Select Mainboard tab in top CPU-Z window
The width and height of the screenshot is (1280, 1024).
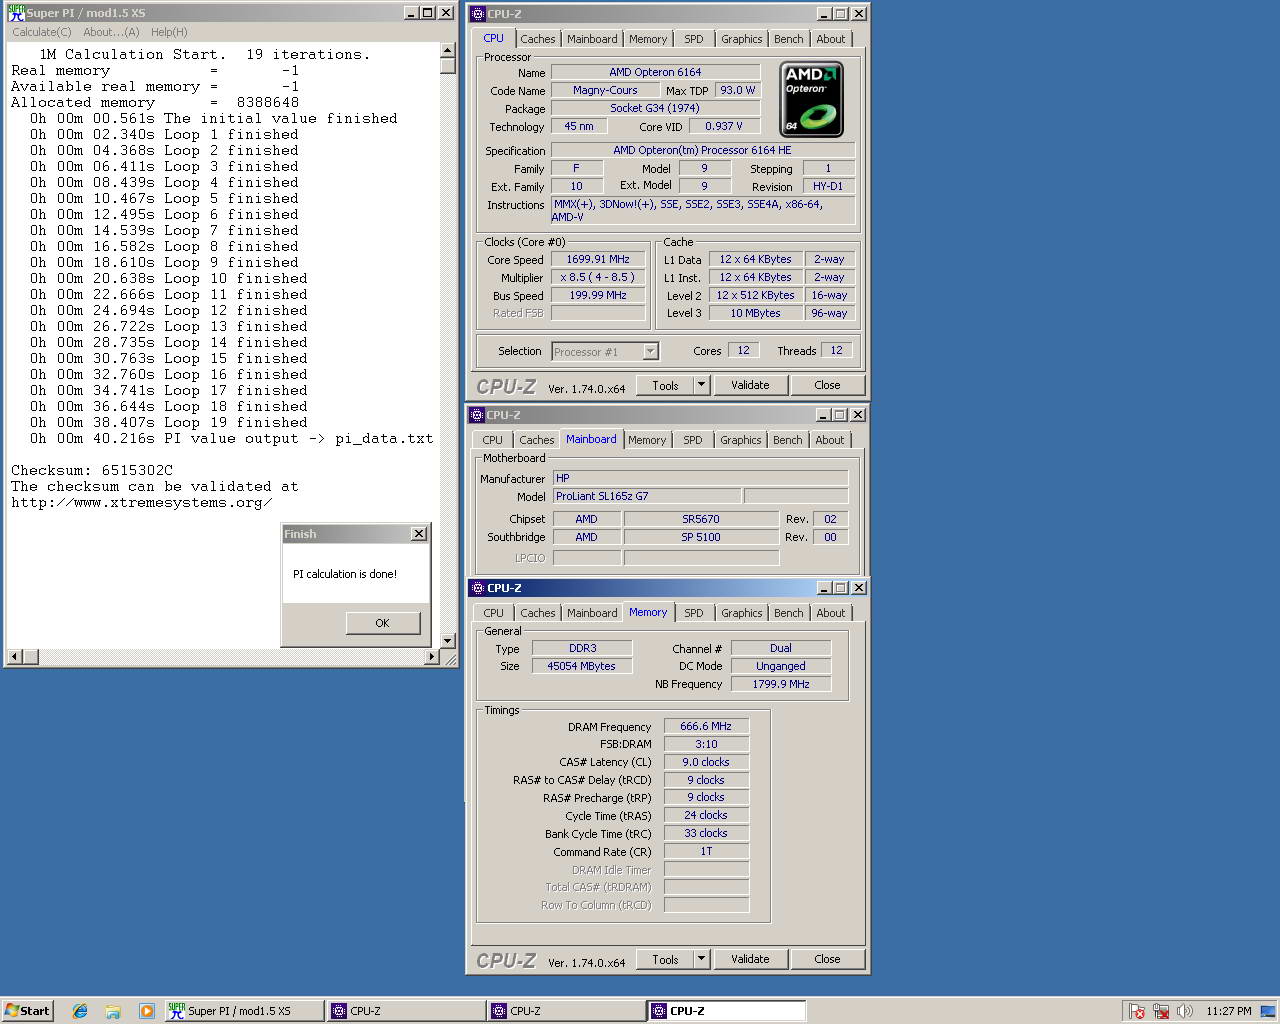tap(592, 39)
